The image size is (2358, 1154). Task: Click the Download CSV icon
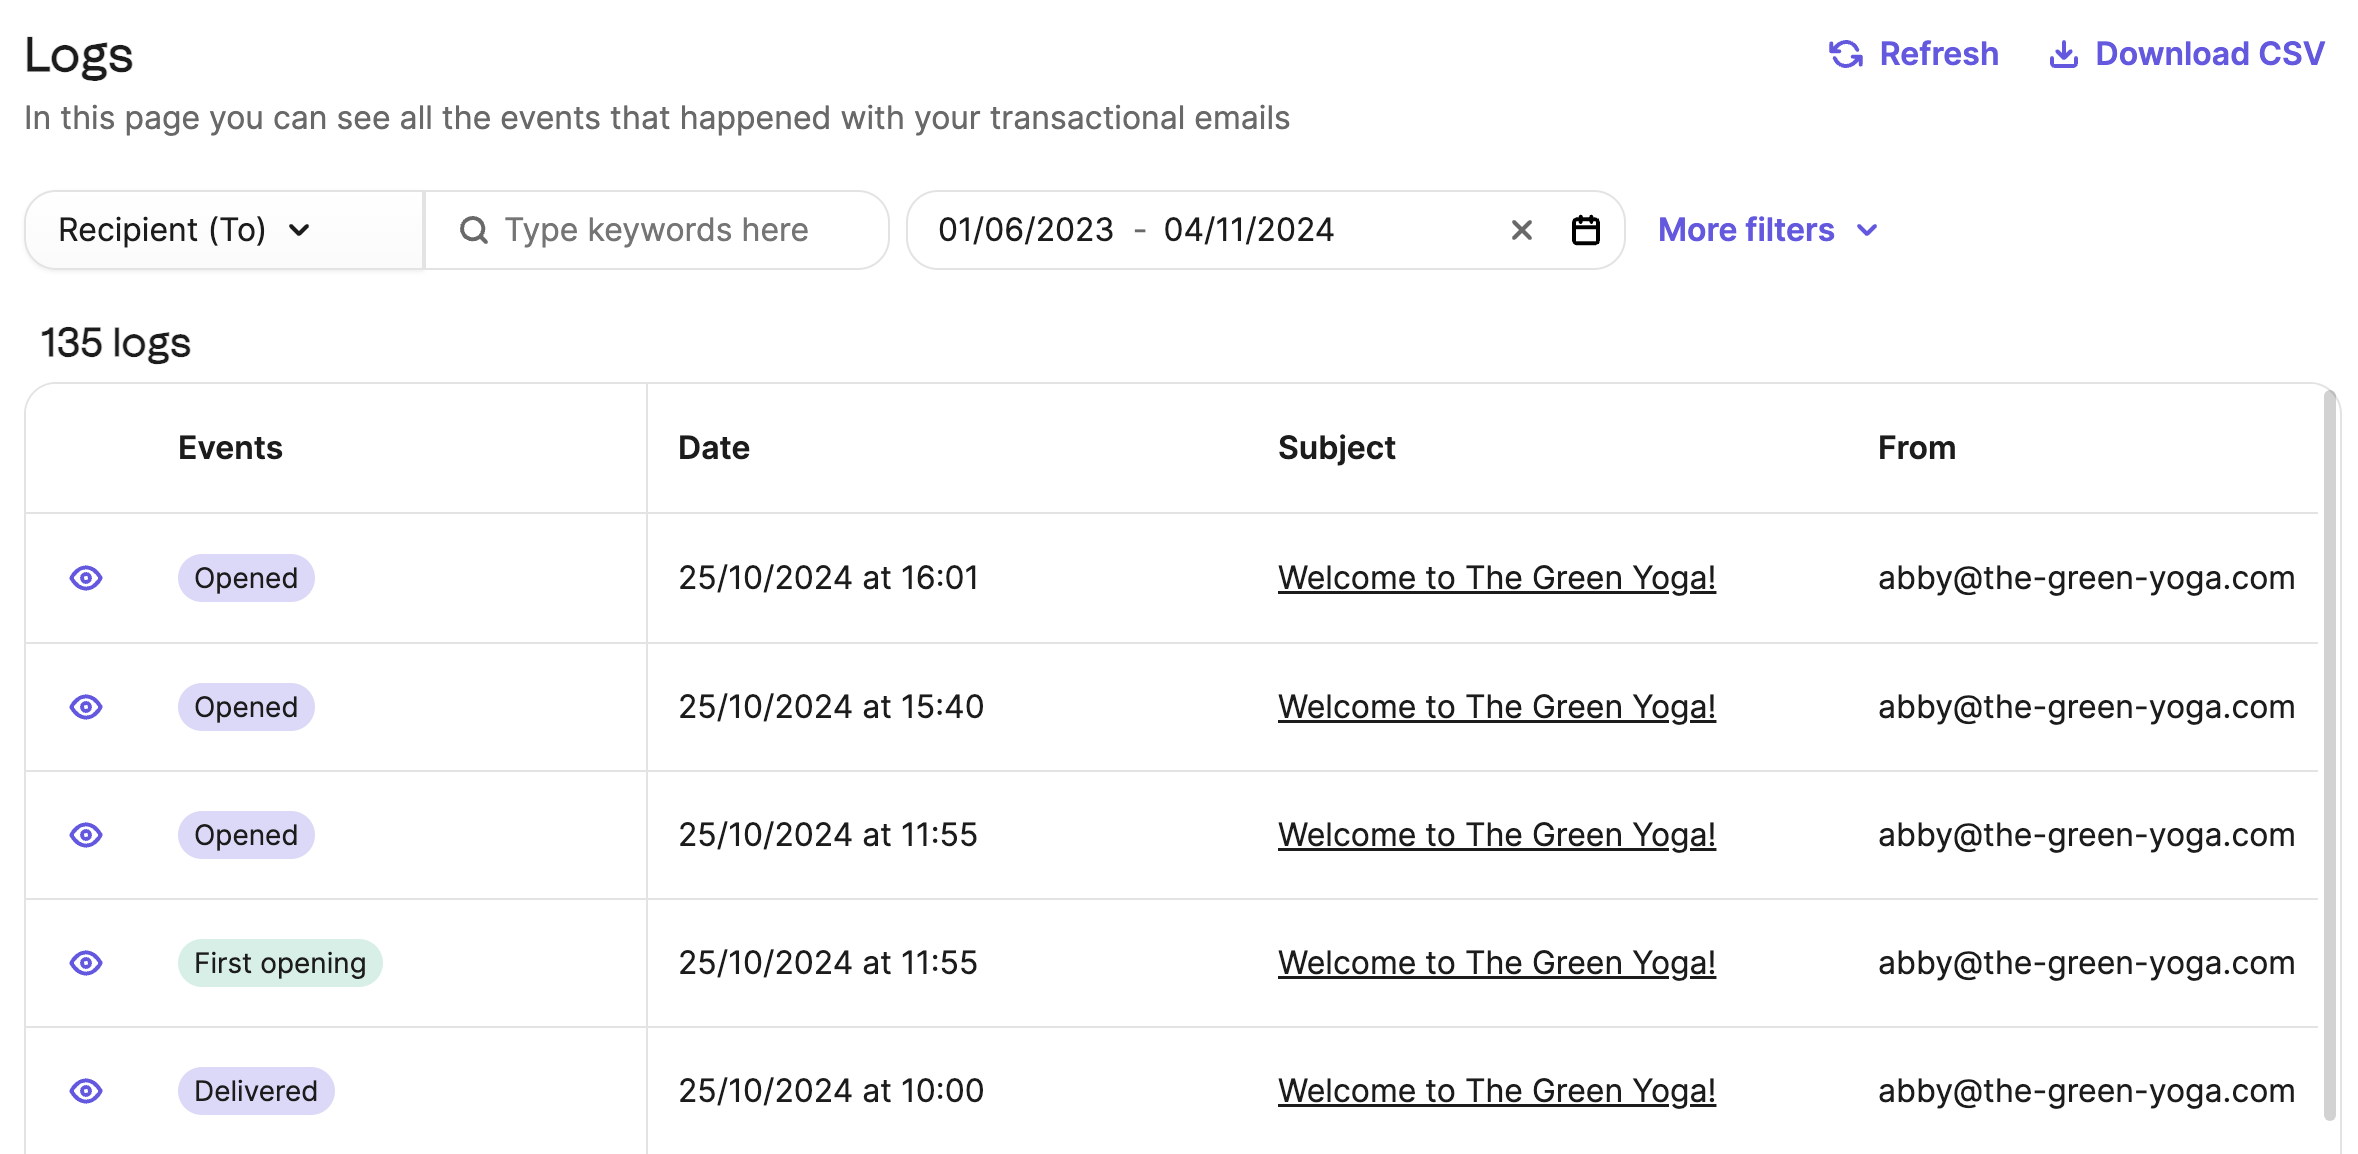point(2063,54)
